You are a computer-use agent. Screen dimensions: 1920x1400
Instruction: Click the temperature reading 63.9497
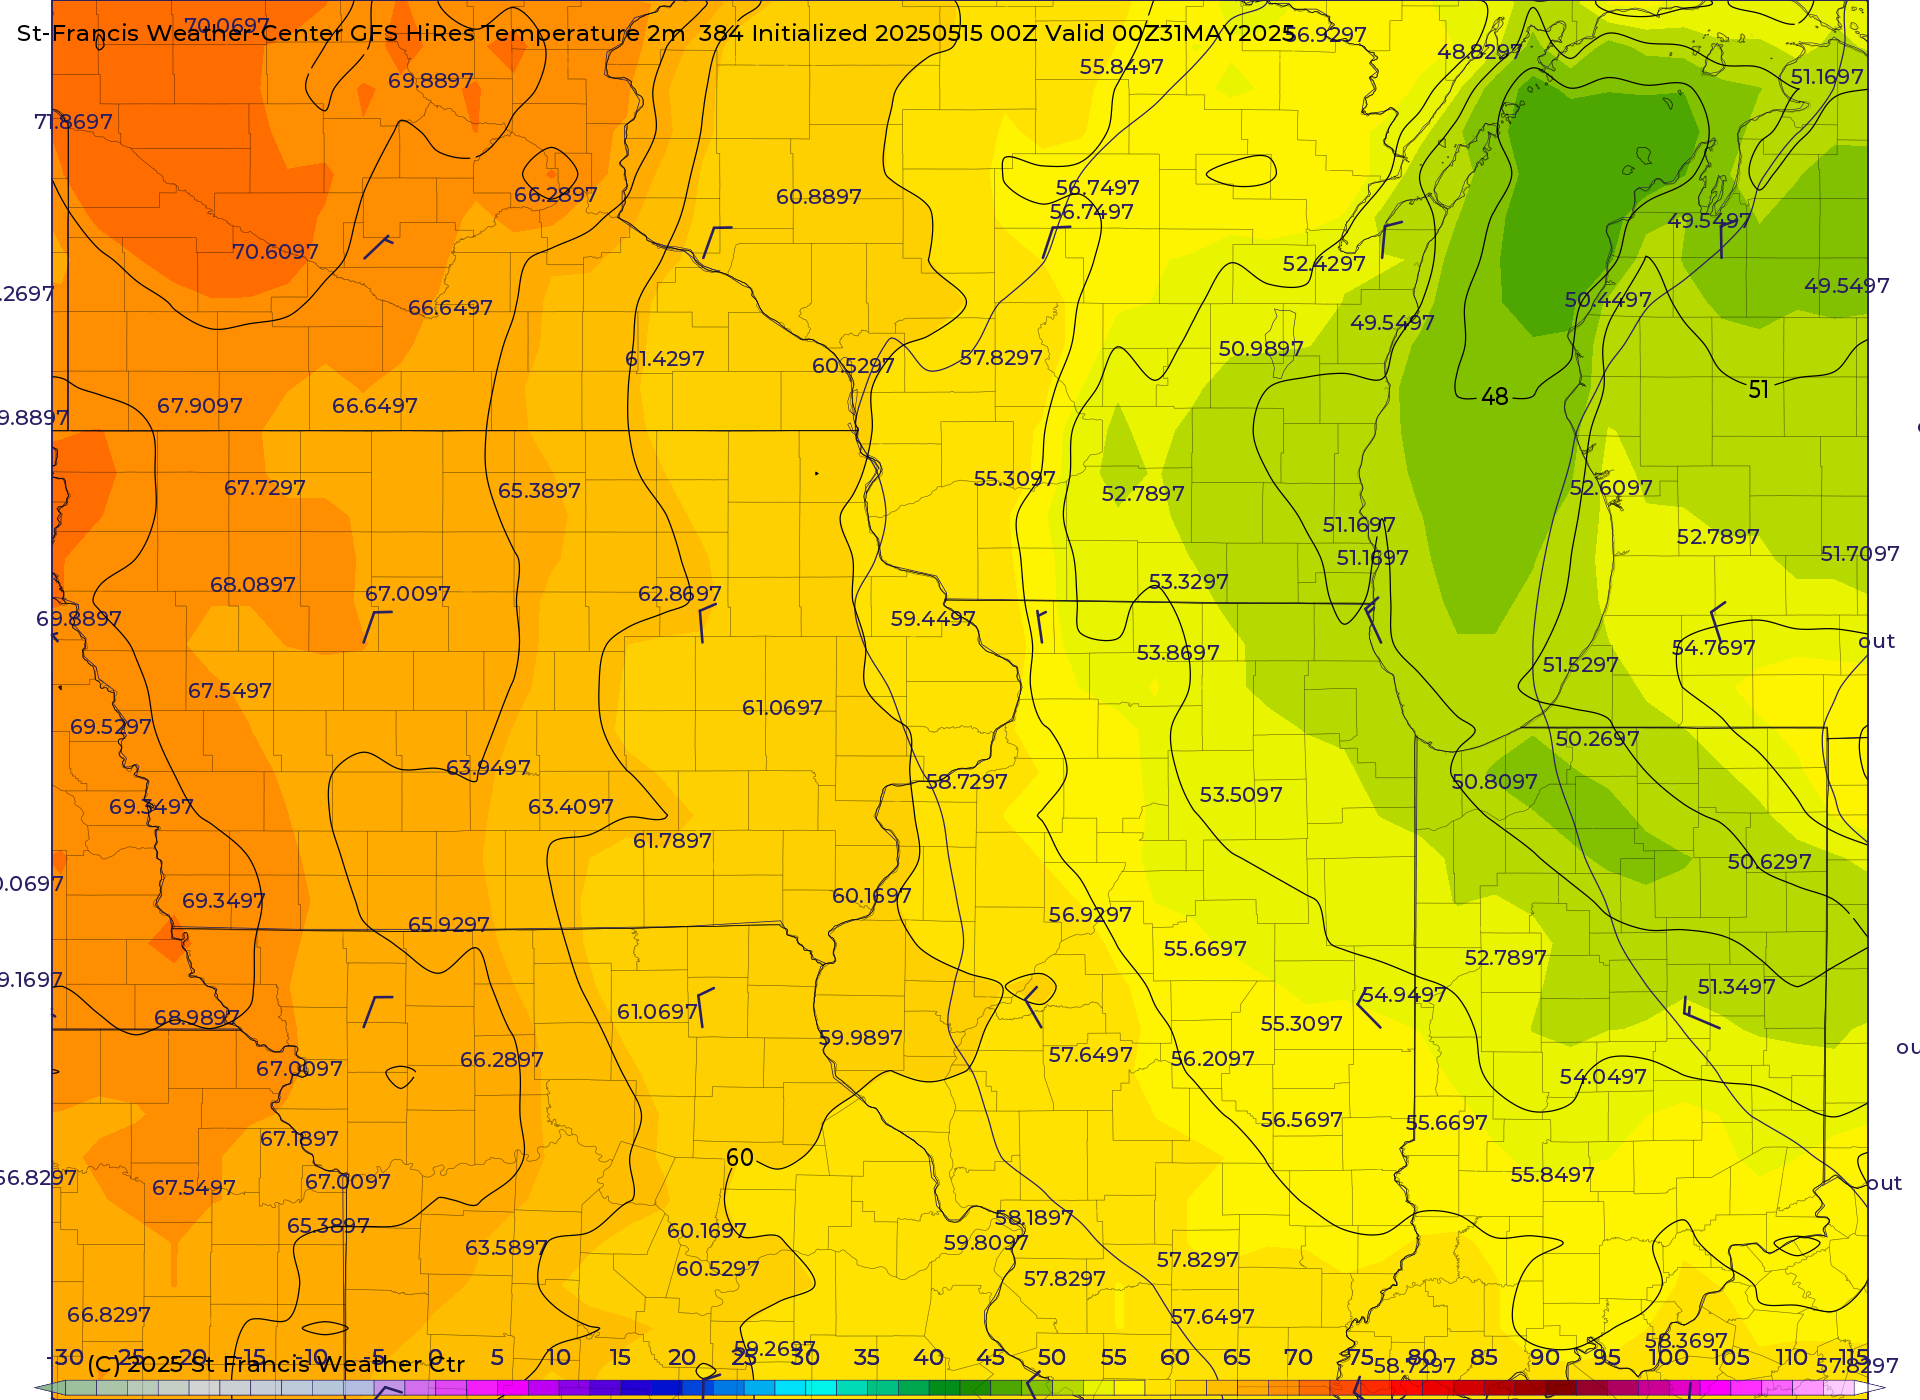click(488, 768)
